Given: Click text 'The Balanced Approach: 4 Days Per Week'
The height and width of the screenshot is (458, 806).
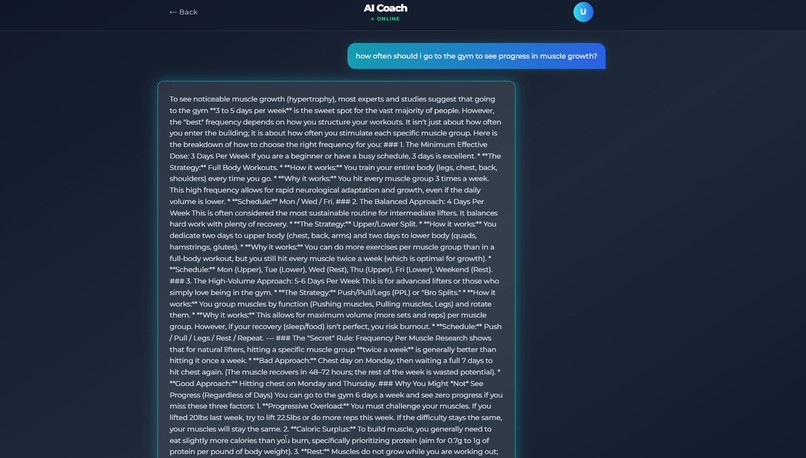Looking at the screenshot, I should point(326,207).
